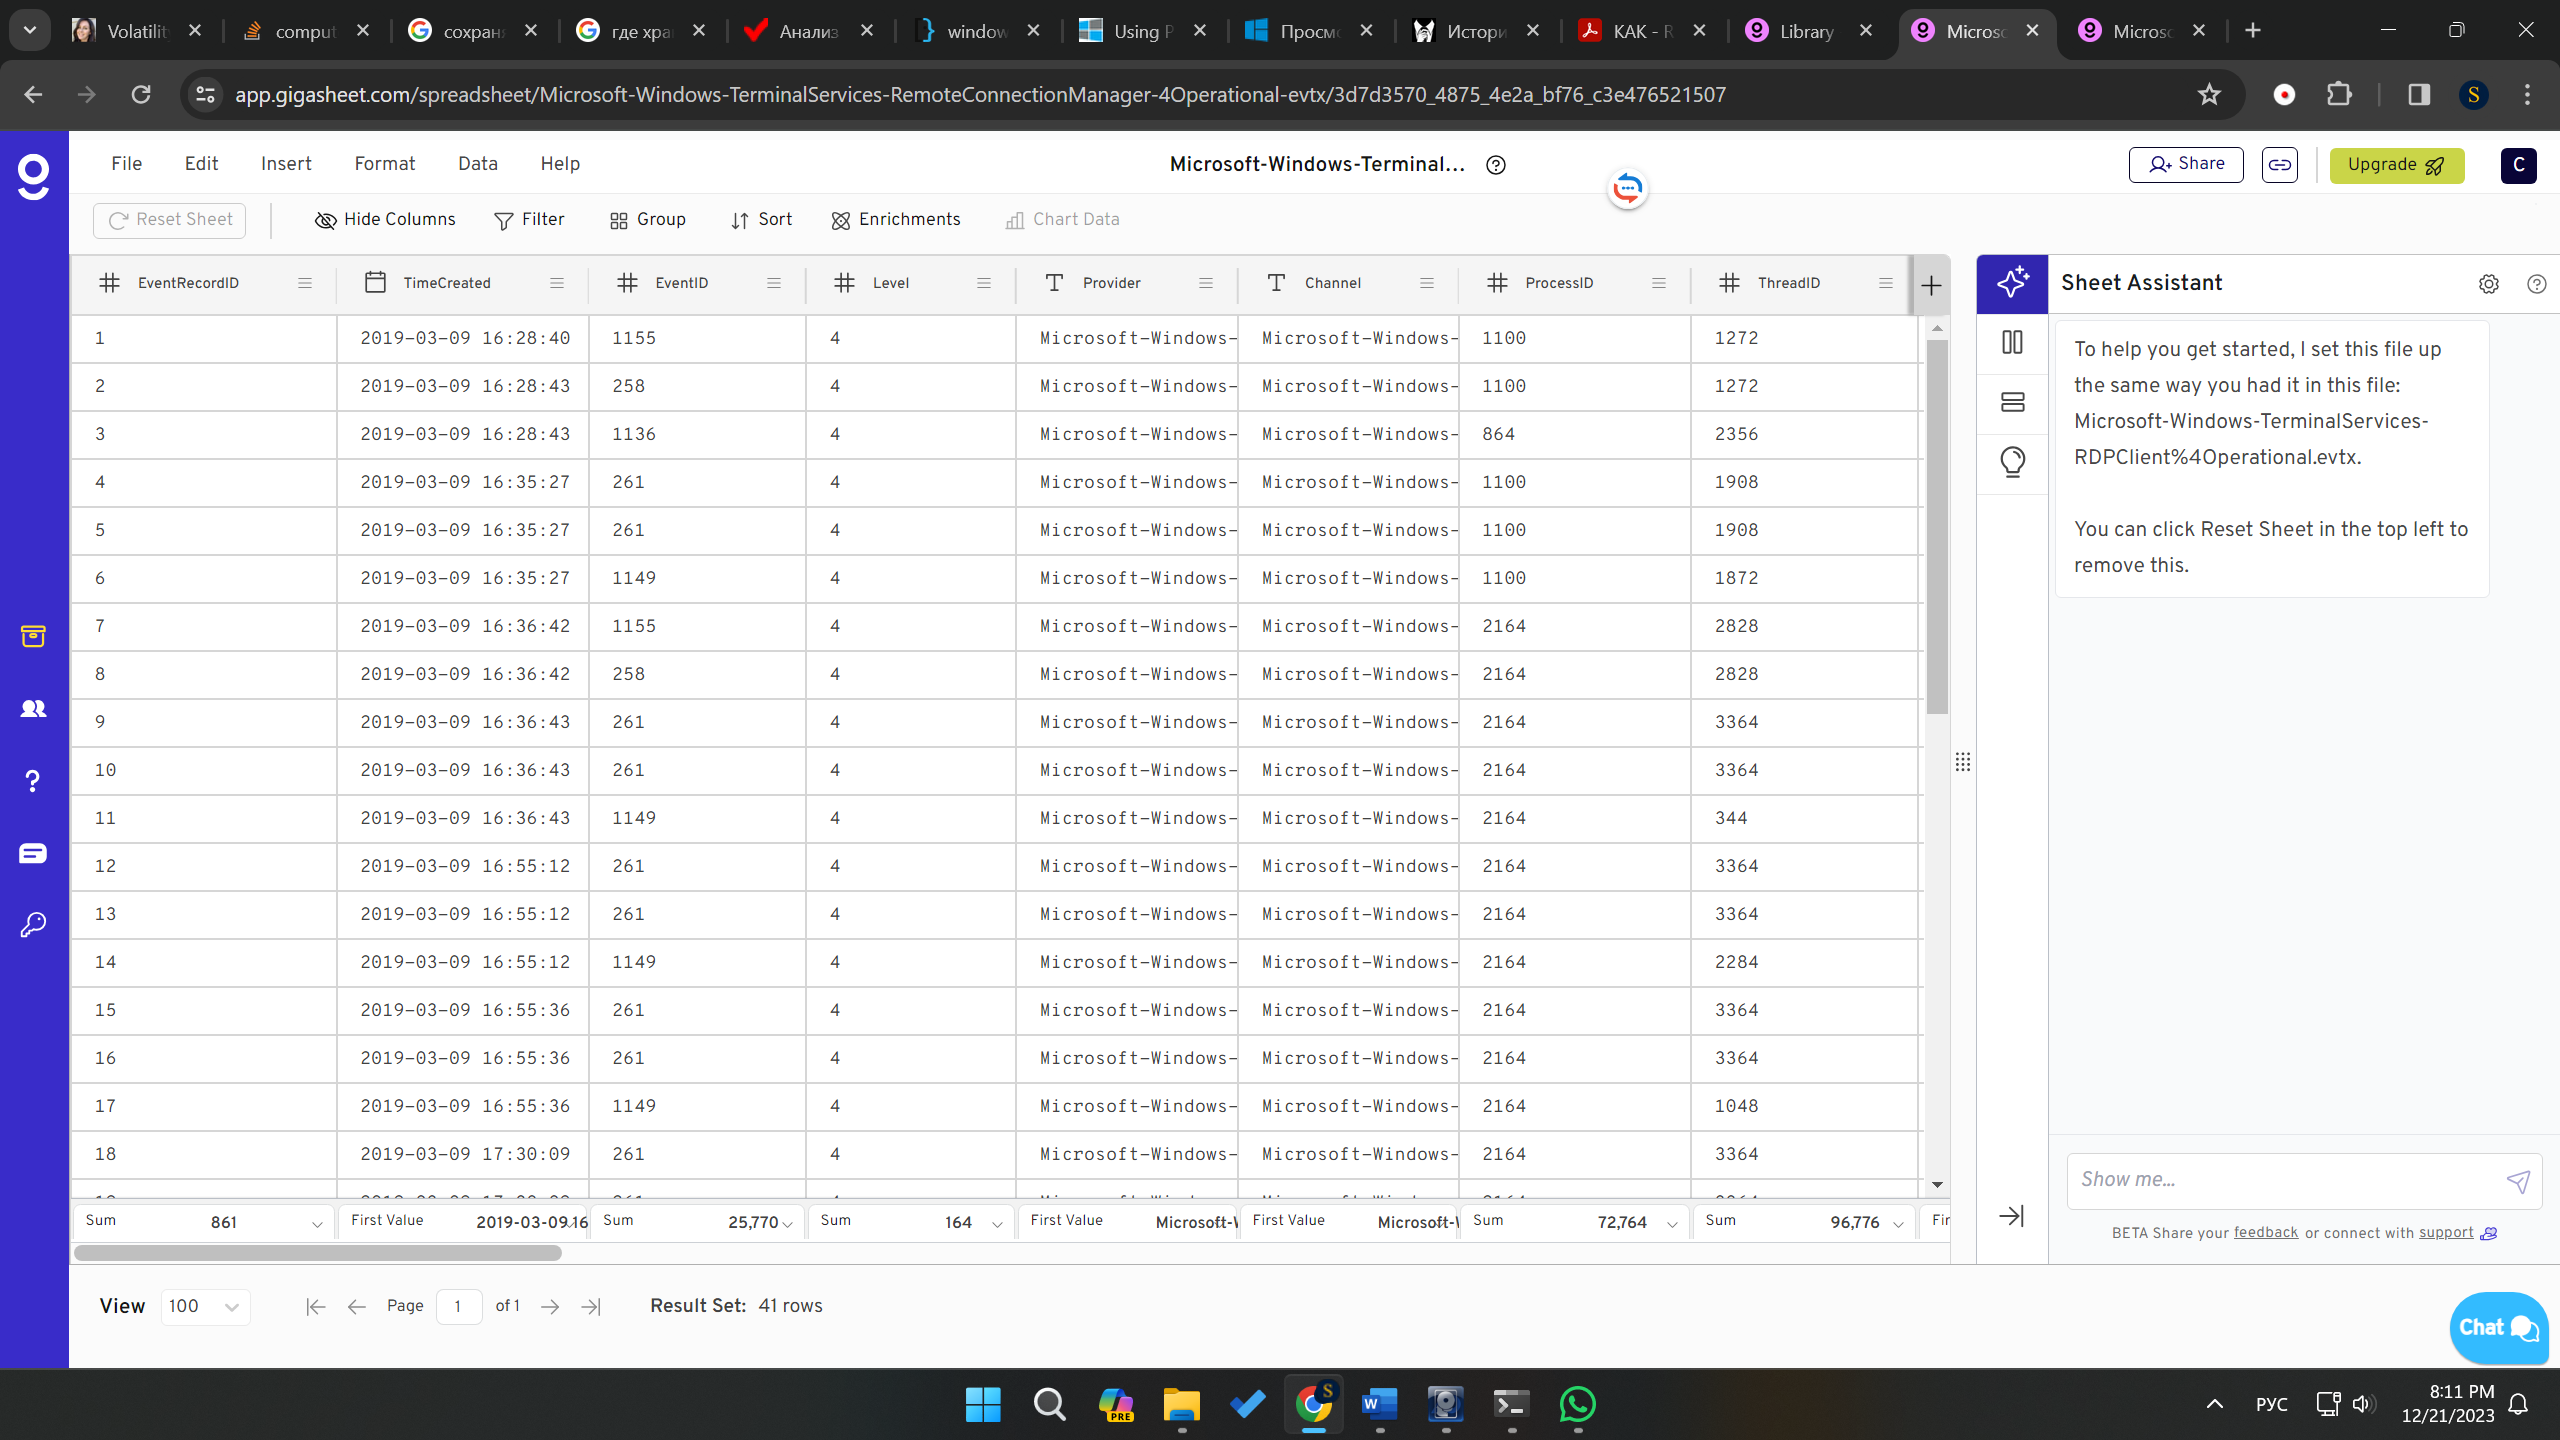
Task: Open the team members sidebar icon
Action: [x=33, y=708]
